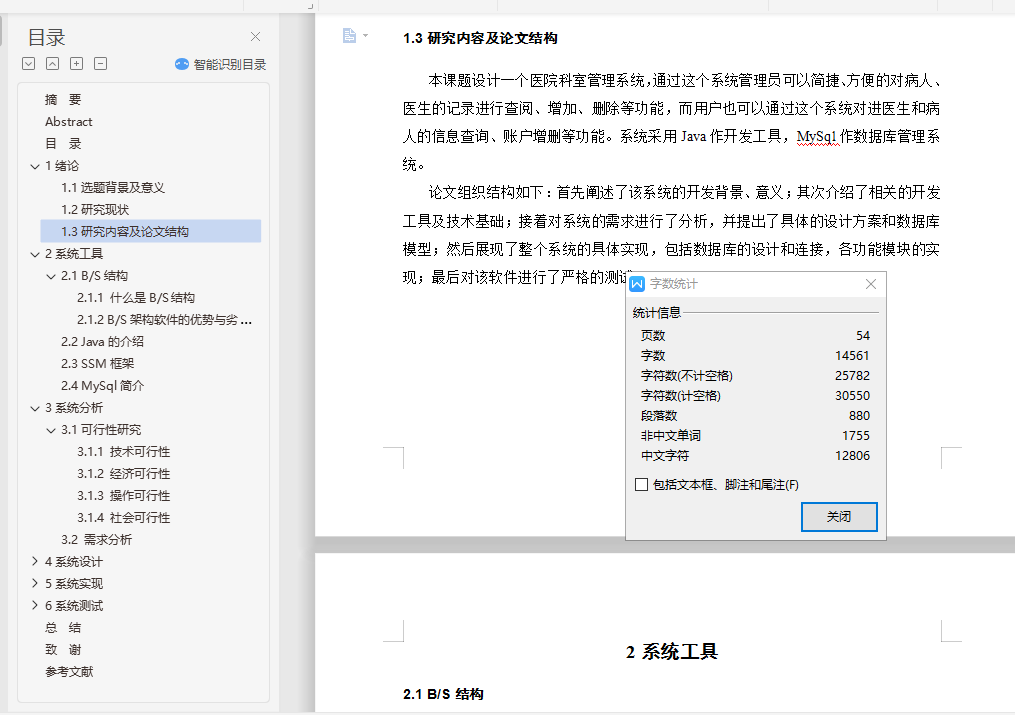Jump to 摘 要 in outline

tap(63, 100)
